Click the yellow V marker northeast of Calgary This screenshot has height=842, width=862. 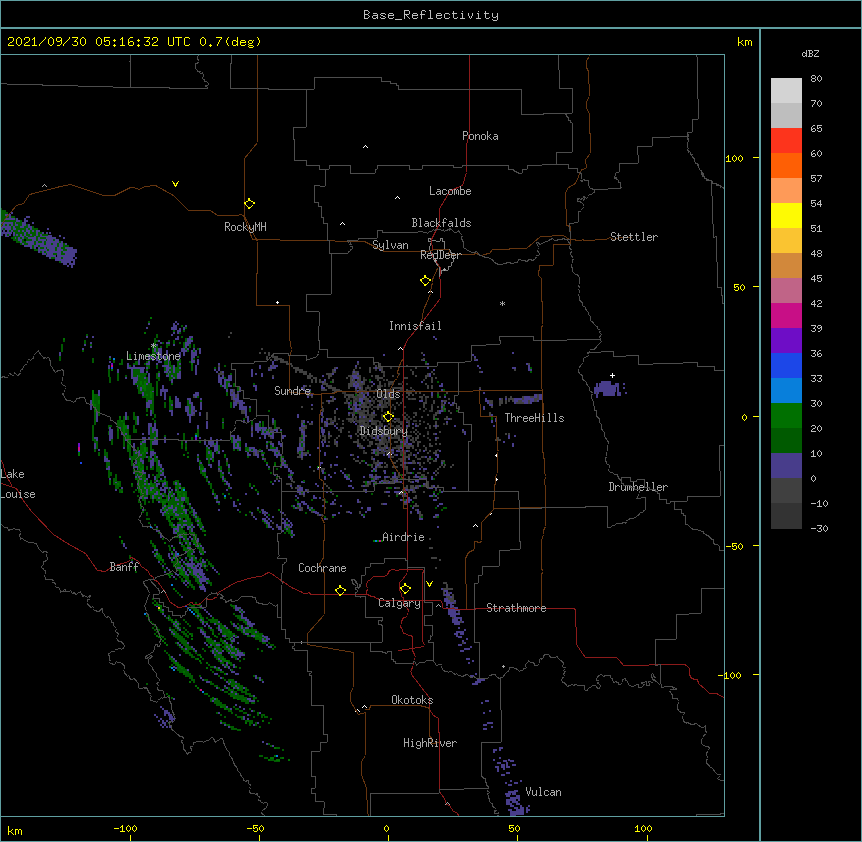429,584
